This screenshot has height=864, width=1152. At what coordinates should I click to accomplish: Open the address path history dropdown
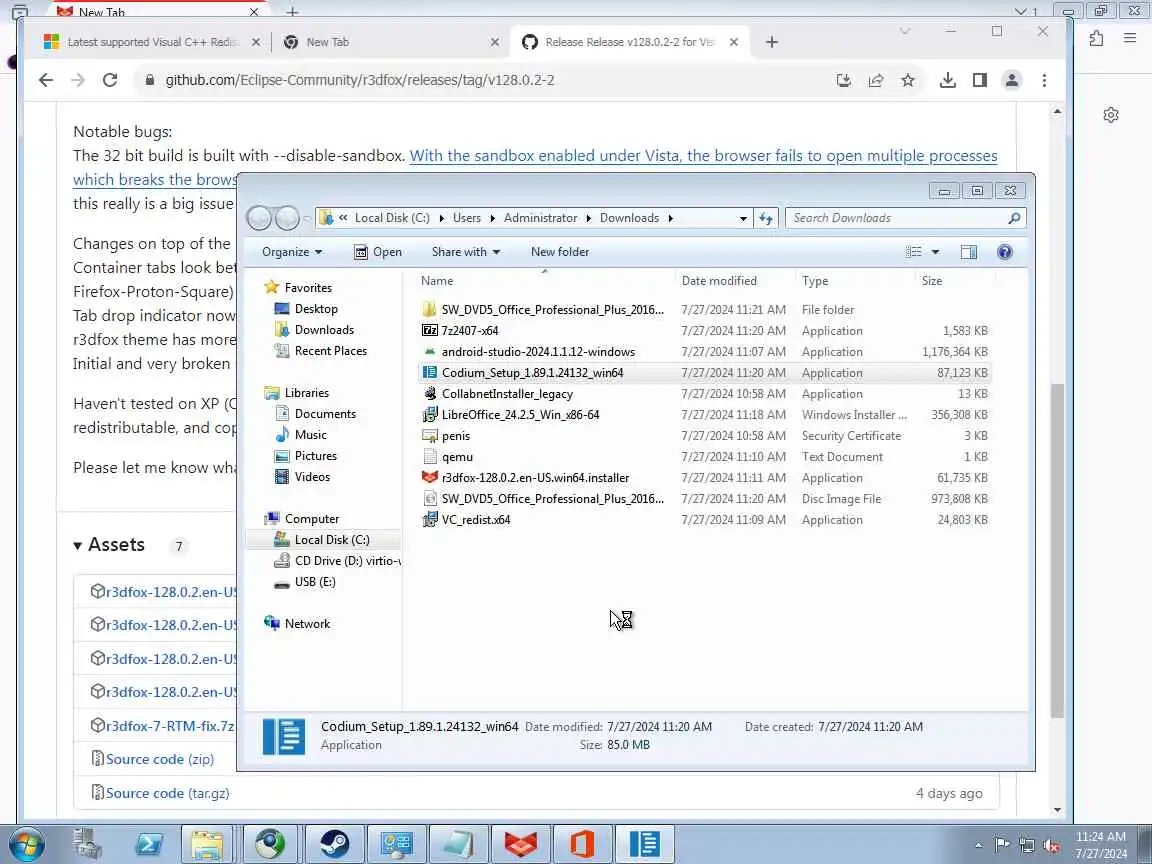point(743,218)
